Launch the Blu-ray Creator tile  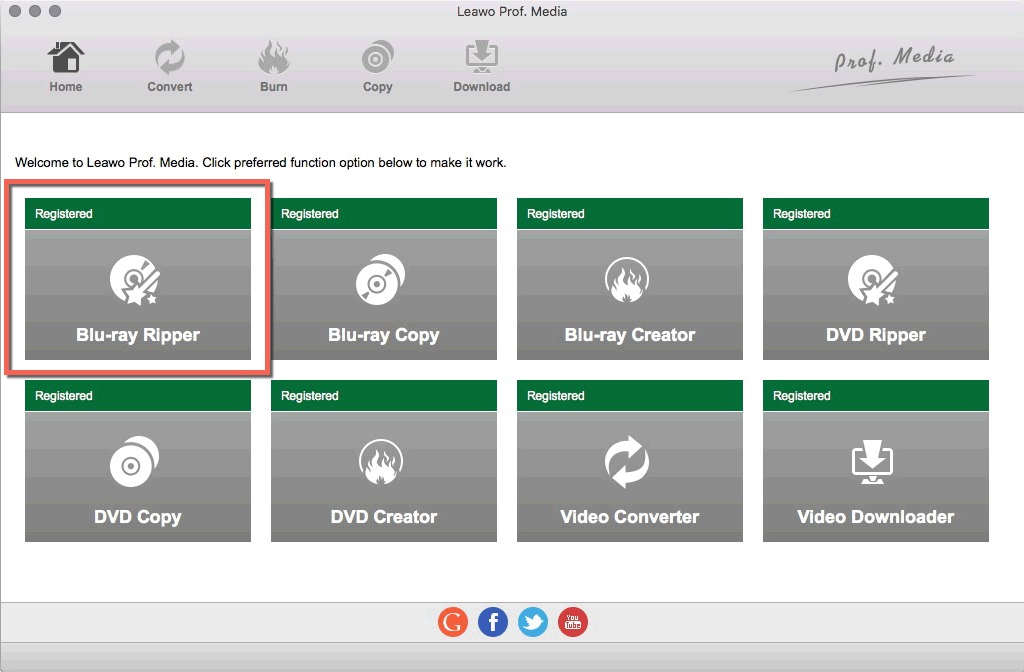tap(630, 279)
